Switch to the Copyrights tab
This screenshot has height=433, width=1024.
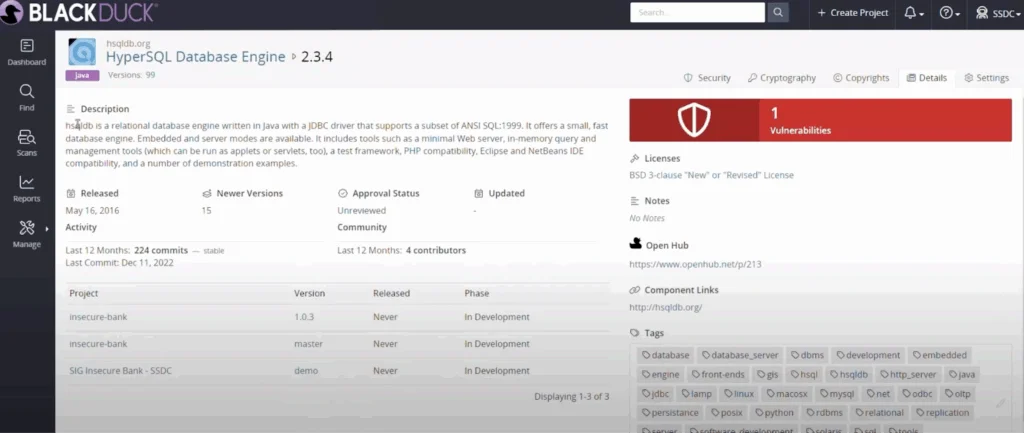(x=861, y=78)
